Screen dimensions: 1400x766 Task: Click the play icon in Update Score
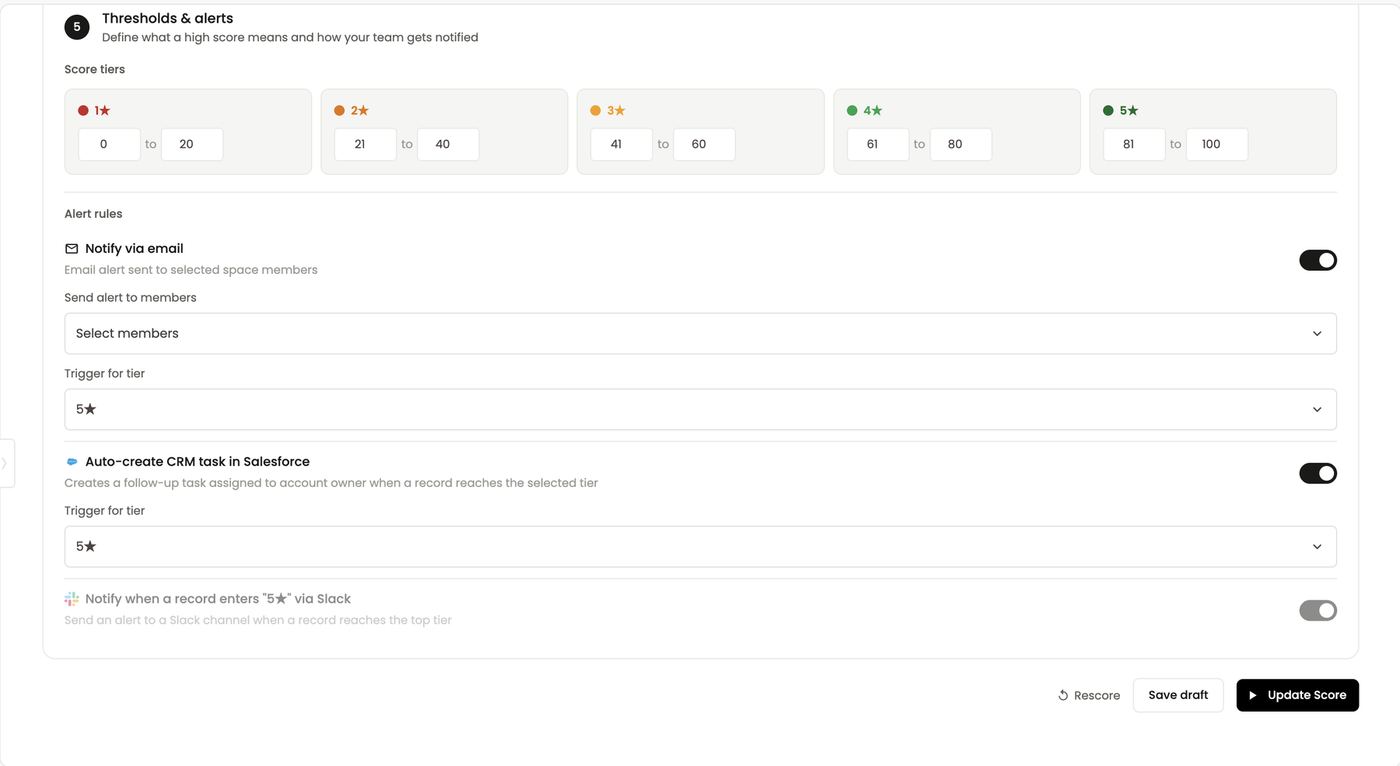pyautogui.click(x=1253, y=695)
